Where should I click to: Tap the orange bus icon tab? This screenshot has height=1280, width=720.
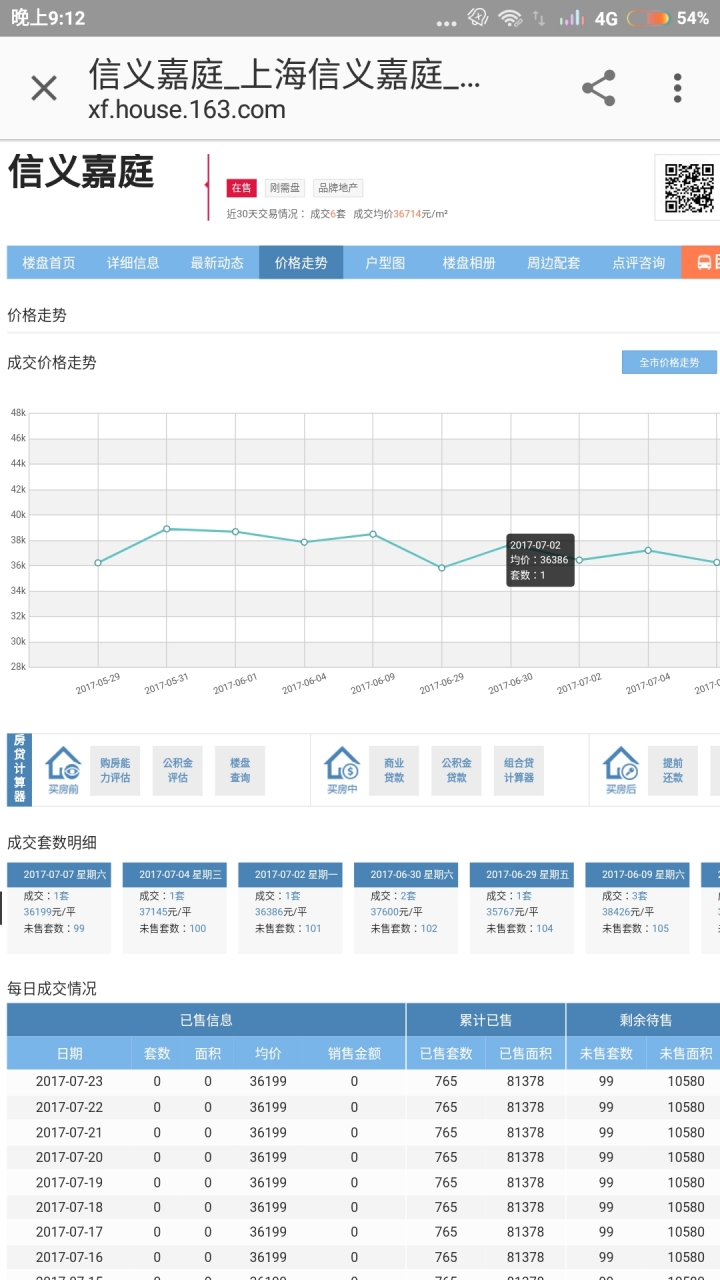point(702,263)
